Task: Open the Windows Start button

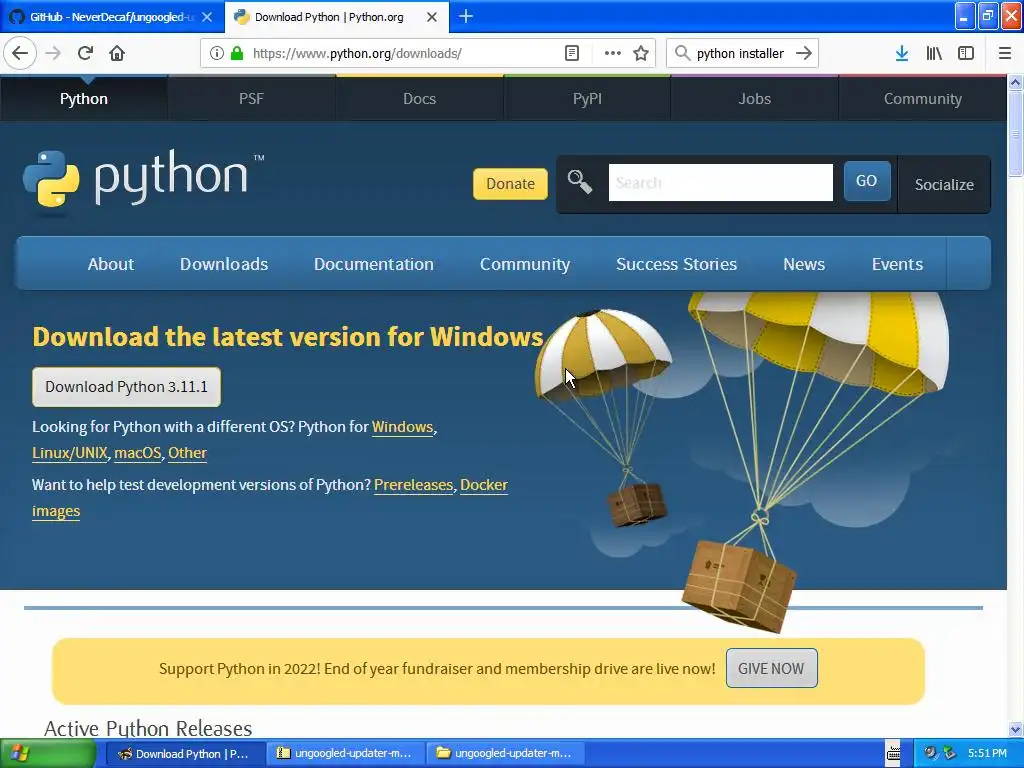Action: tap(48, 754)
